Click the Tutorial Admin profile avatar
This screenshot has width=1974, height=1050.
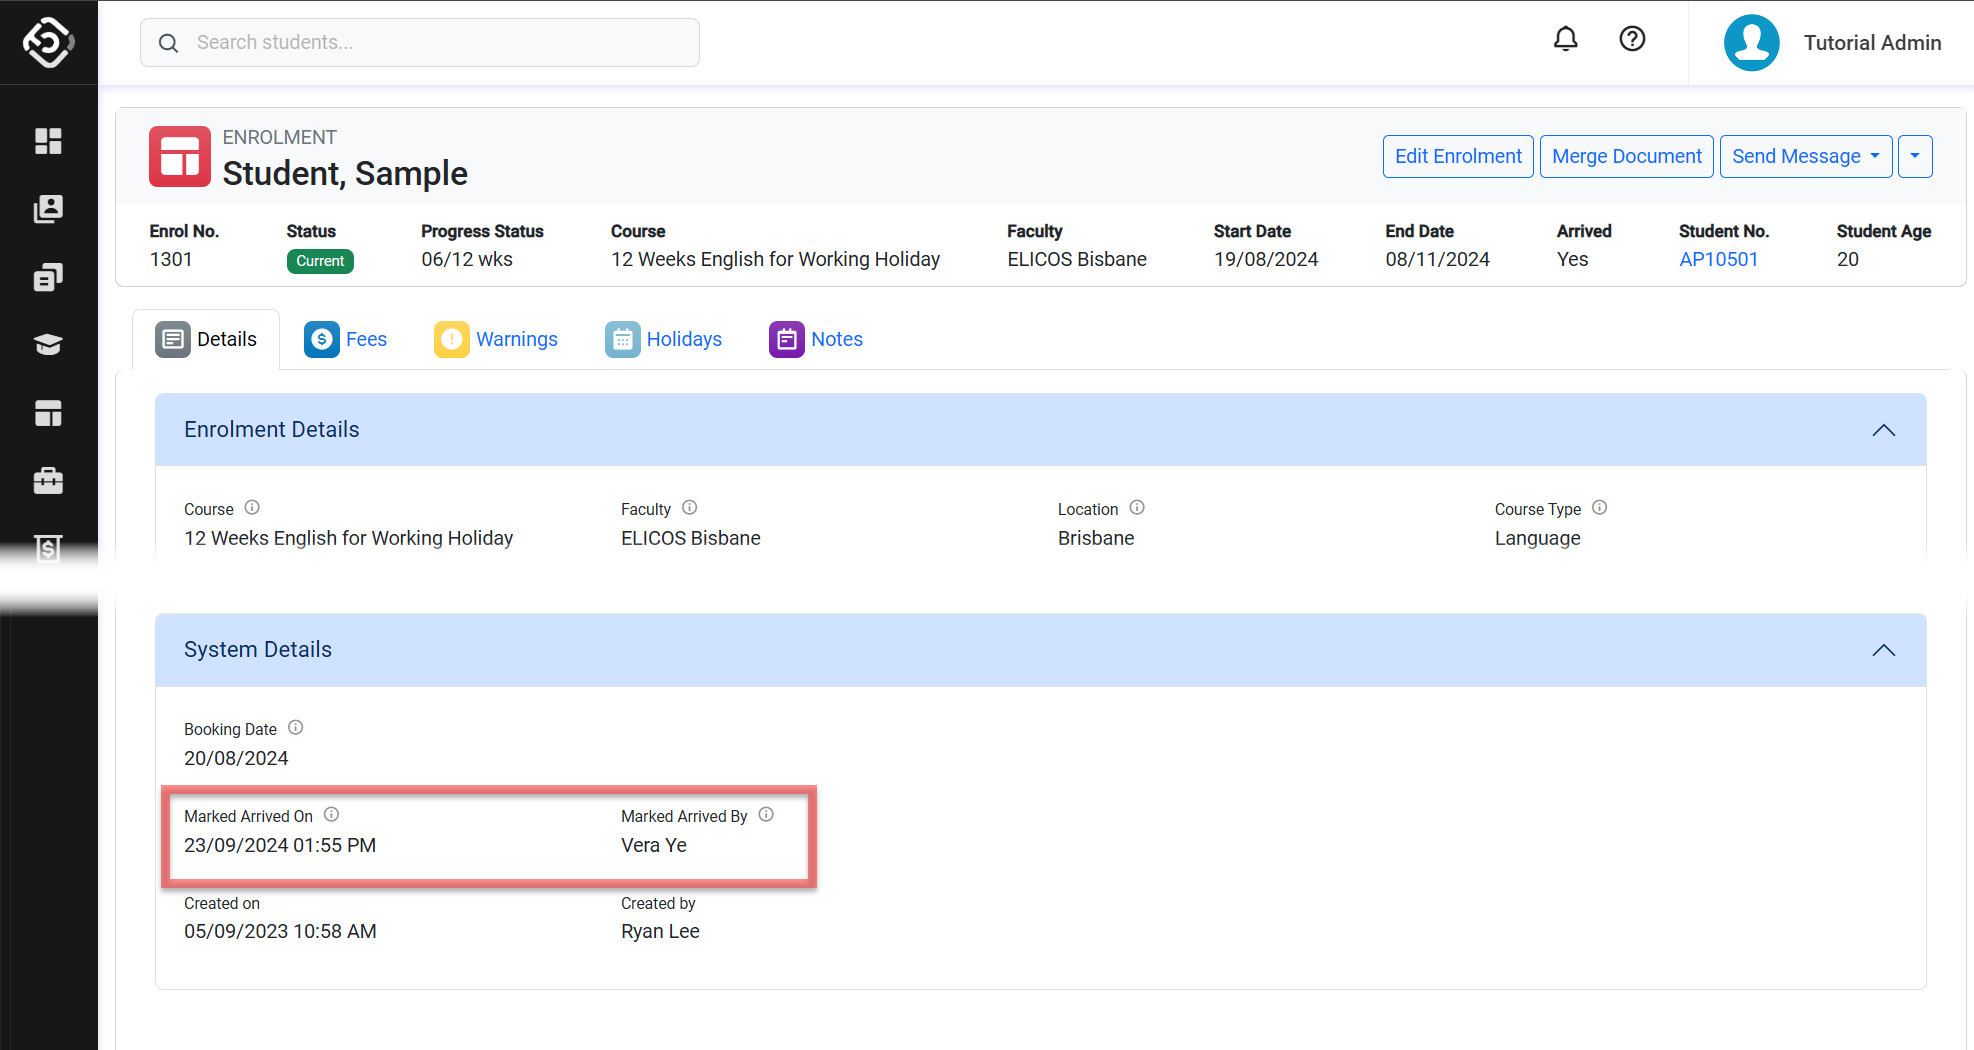tap(1751, 43)
